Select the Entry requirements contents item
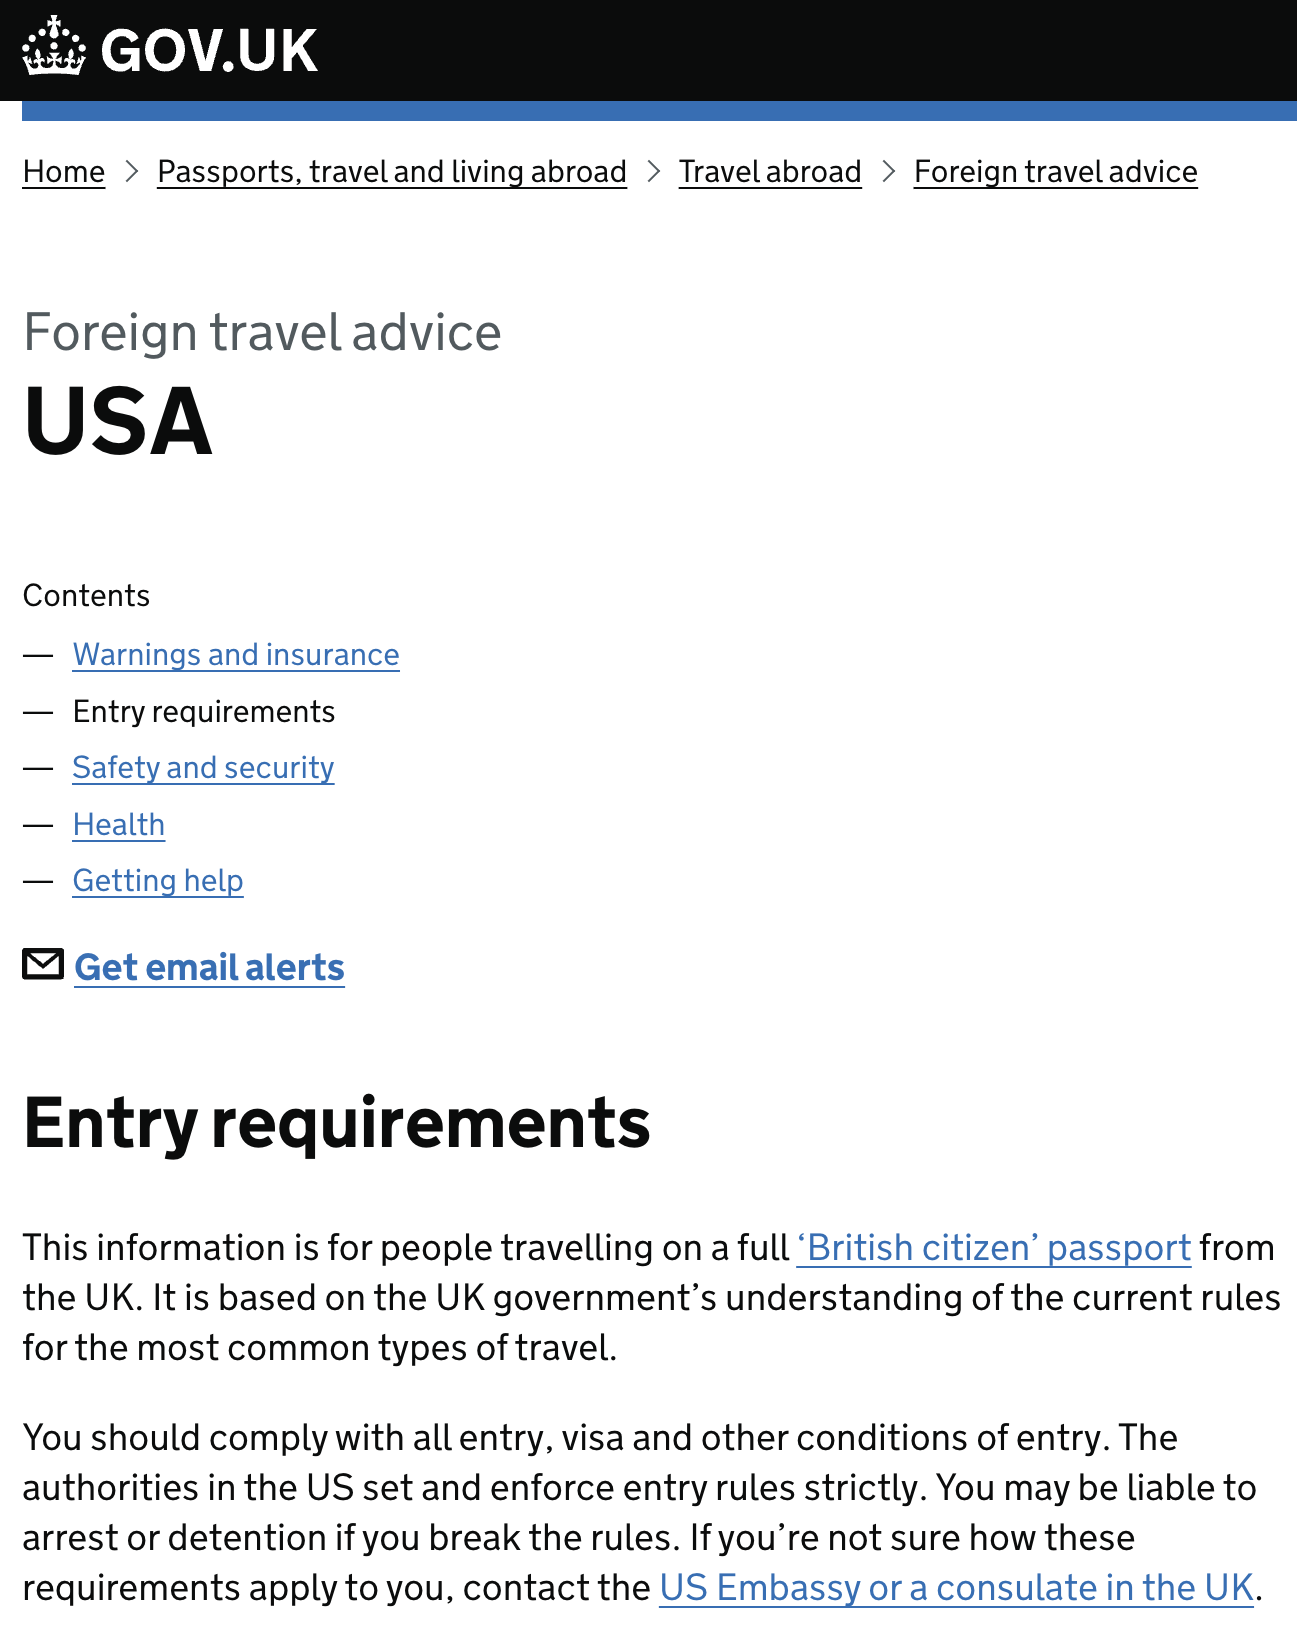The width and height of the screenshot is (1297, 1630). click(204, 712)
